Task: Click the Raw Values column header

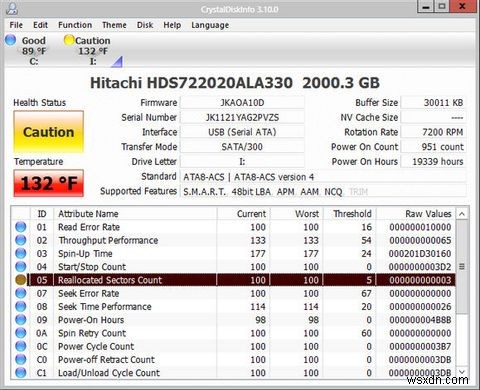Action: coord(416,214)
